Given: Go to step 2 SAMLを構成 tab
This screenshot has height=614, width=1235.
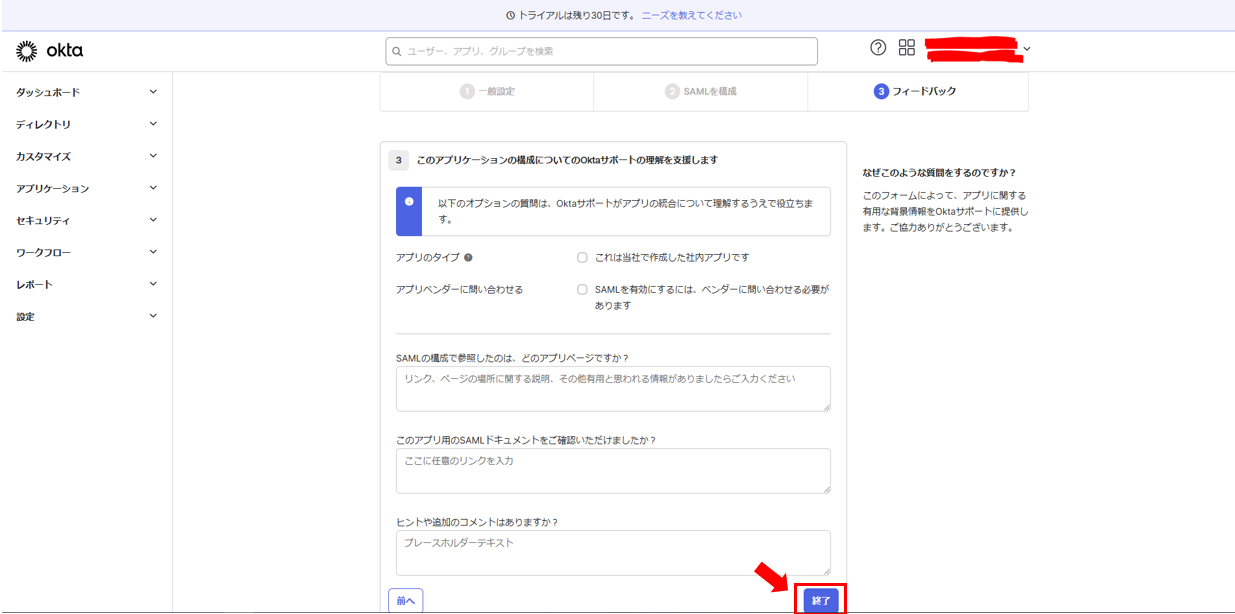Looking at the screenshot, I should [x=701, y=91].
